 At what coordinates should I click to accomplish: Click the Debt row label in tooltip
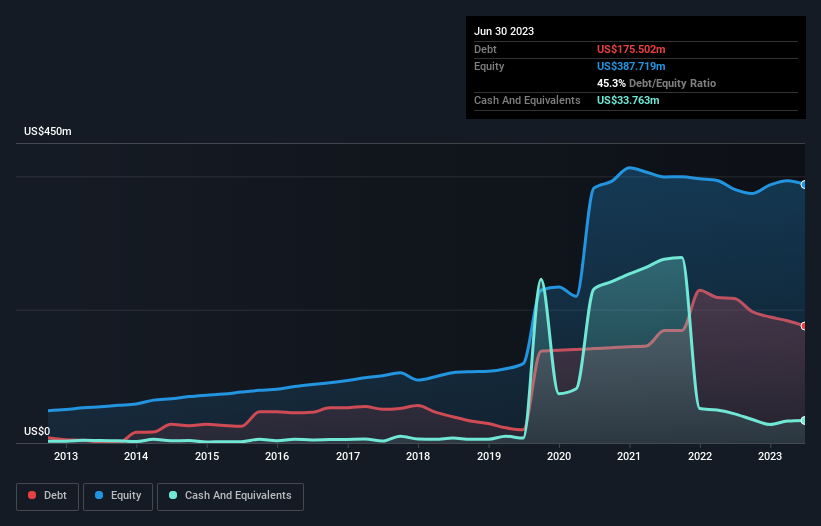pyautogui.click(x=485, y=49)
